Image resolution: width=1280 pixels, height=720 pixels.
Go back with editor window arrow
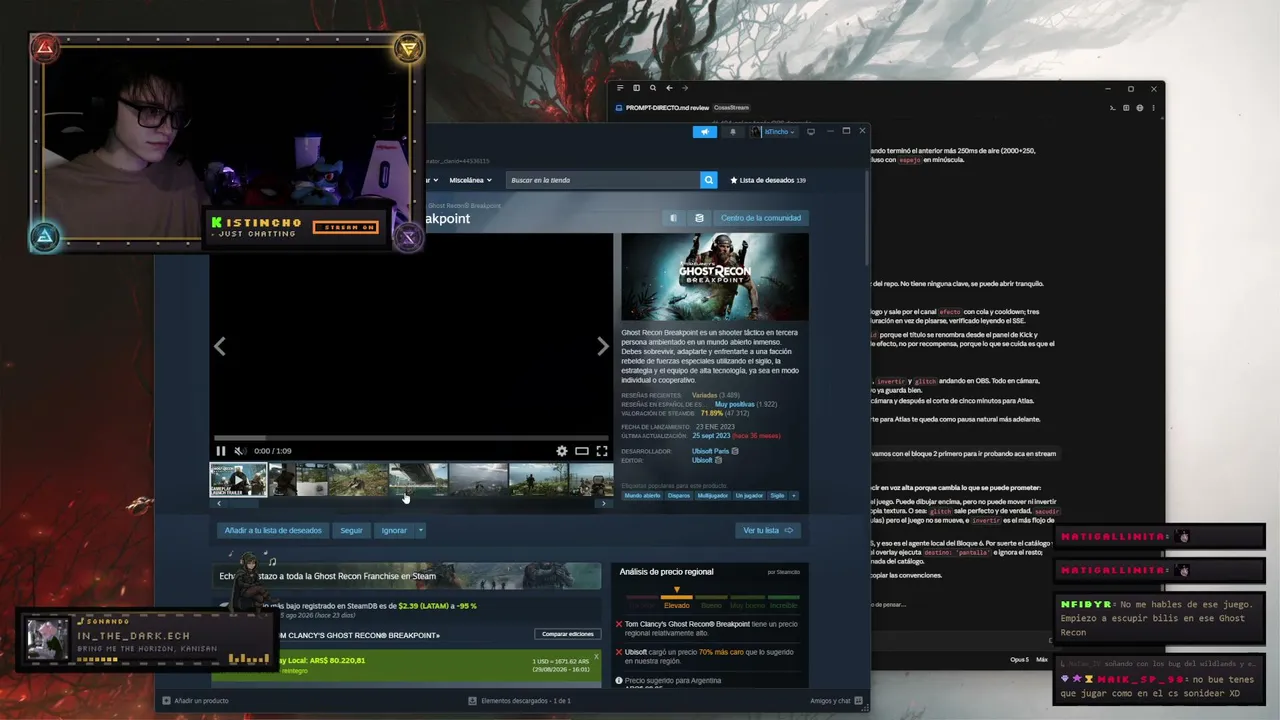pos(669,88)
